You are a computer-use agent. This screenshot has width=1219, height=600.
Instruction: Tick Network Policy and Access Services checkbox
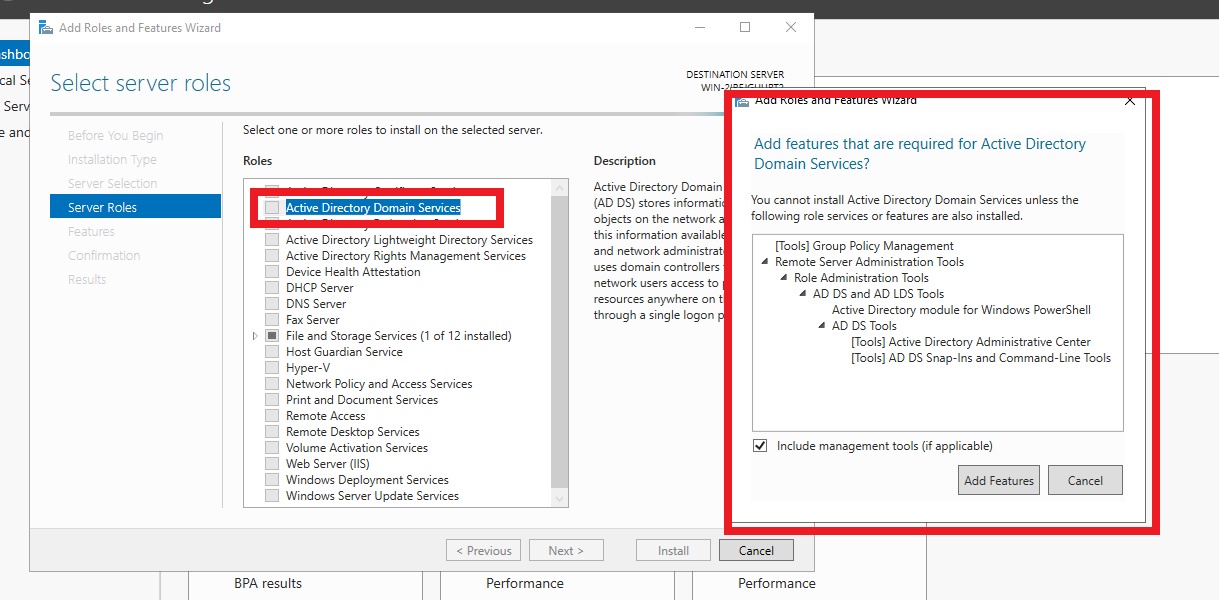(x=272, y=384)
